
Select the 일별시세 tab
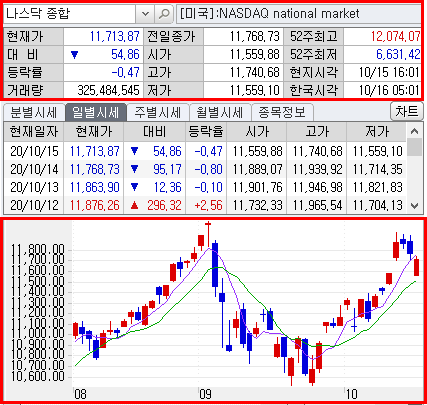pyautogui.click(x=95, y=112)
